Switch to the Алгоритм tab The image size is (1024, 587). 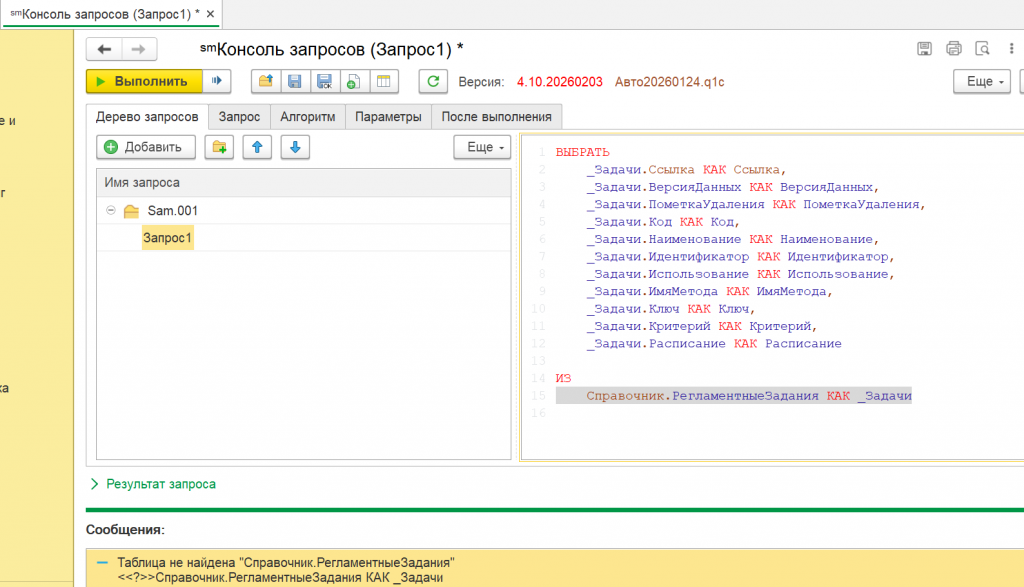(307, 117)
